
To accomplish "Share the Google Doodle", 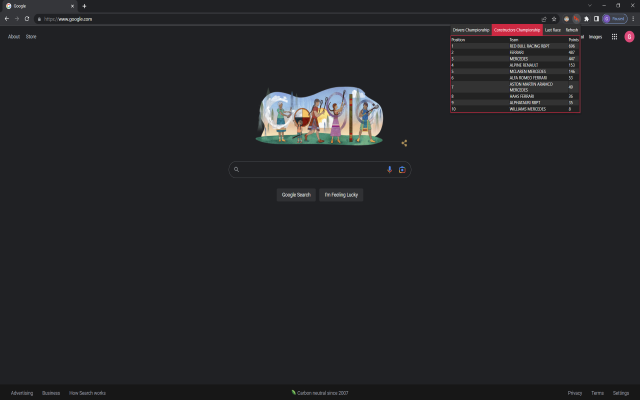I will 404,143.
